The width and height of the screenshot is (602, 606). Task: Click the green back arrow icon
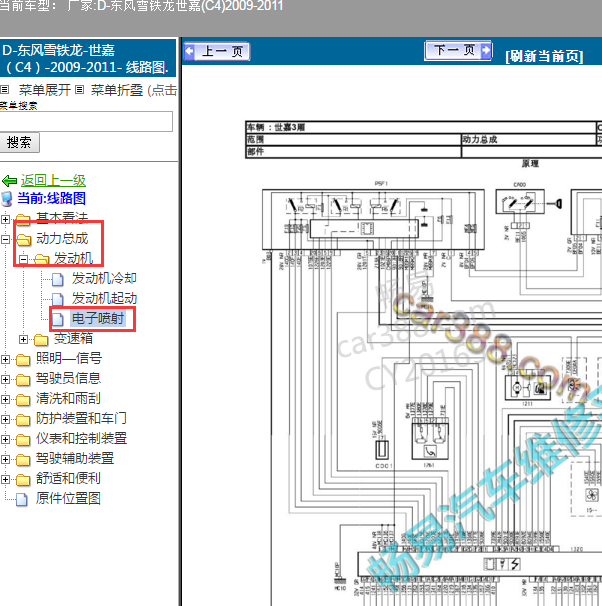coord(9,180)
